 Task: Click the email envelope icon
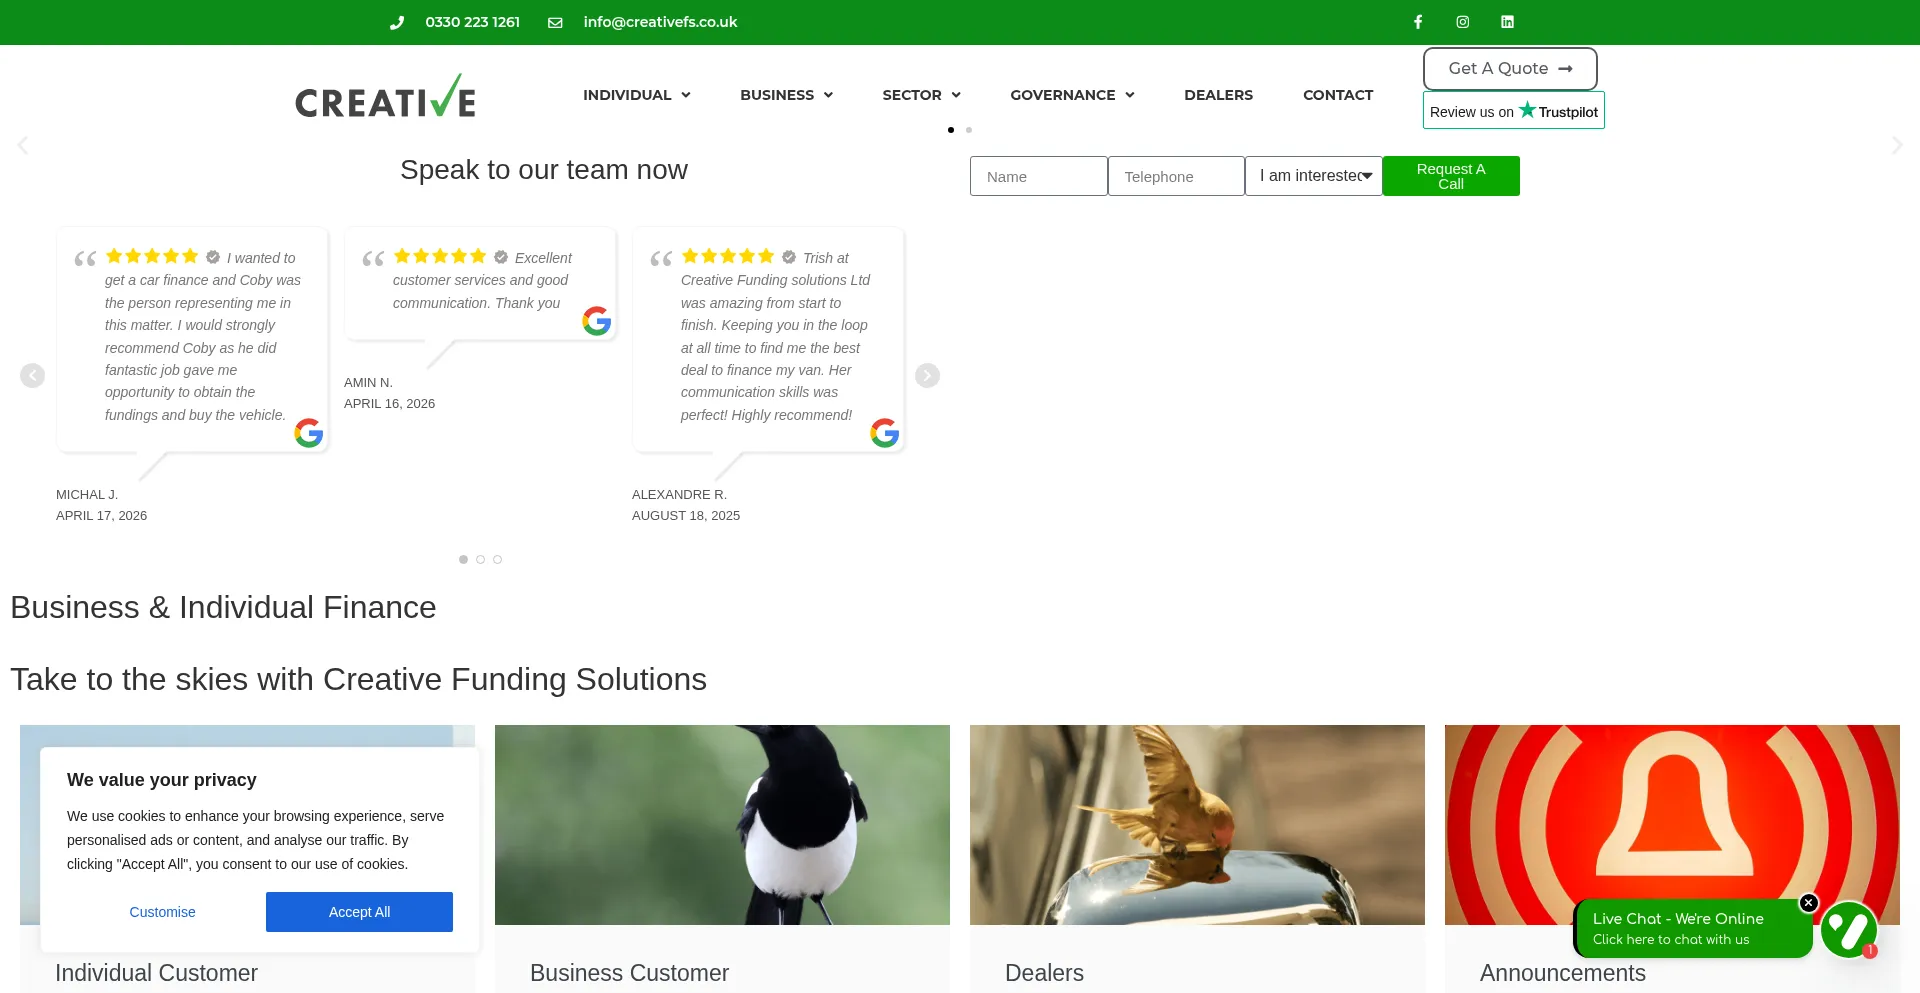[x=555, y=22]
